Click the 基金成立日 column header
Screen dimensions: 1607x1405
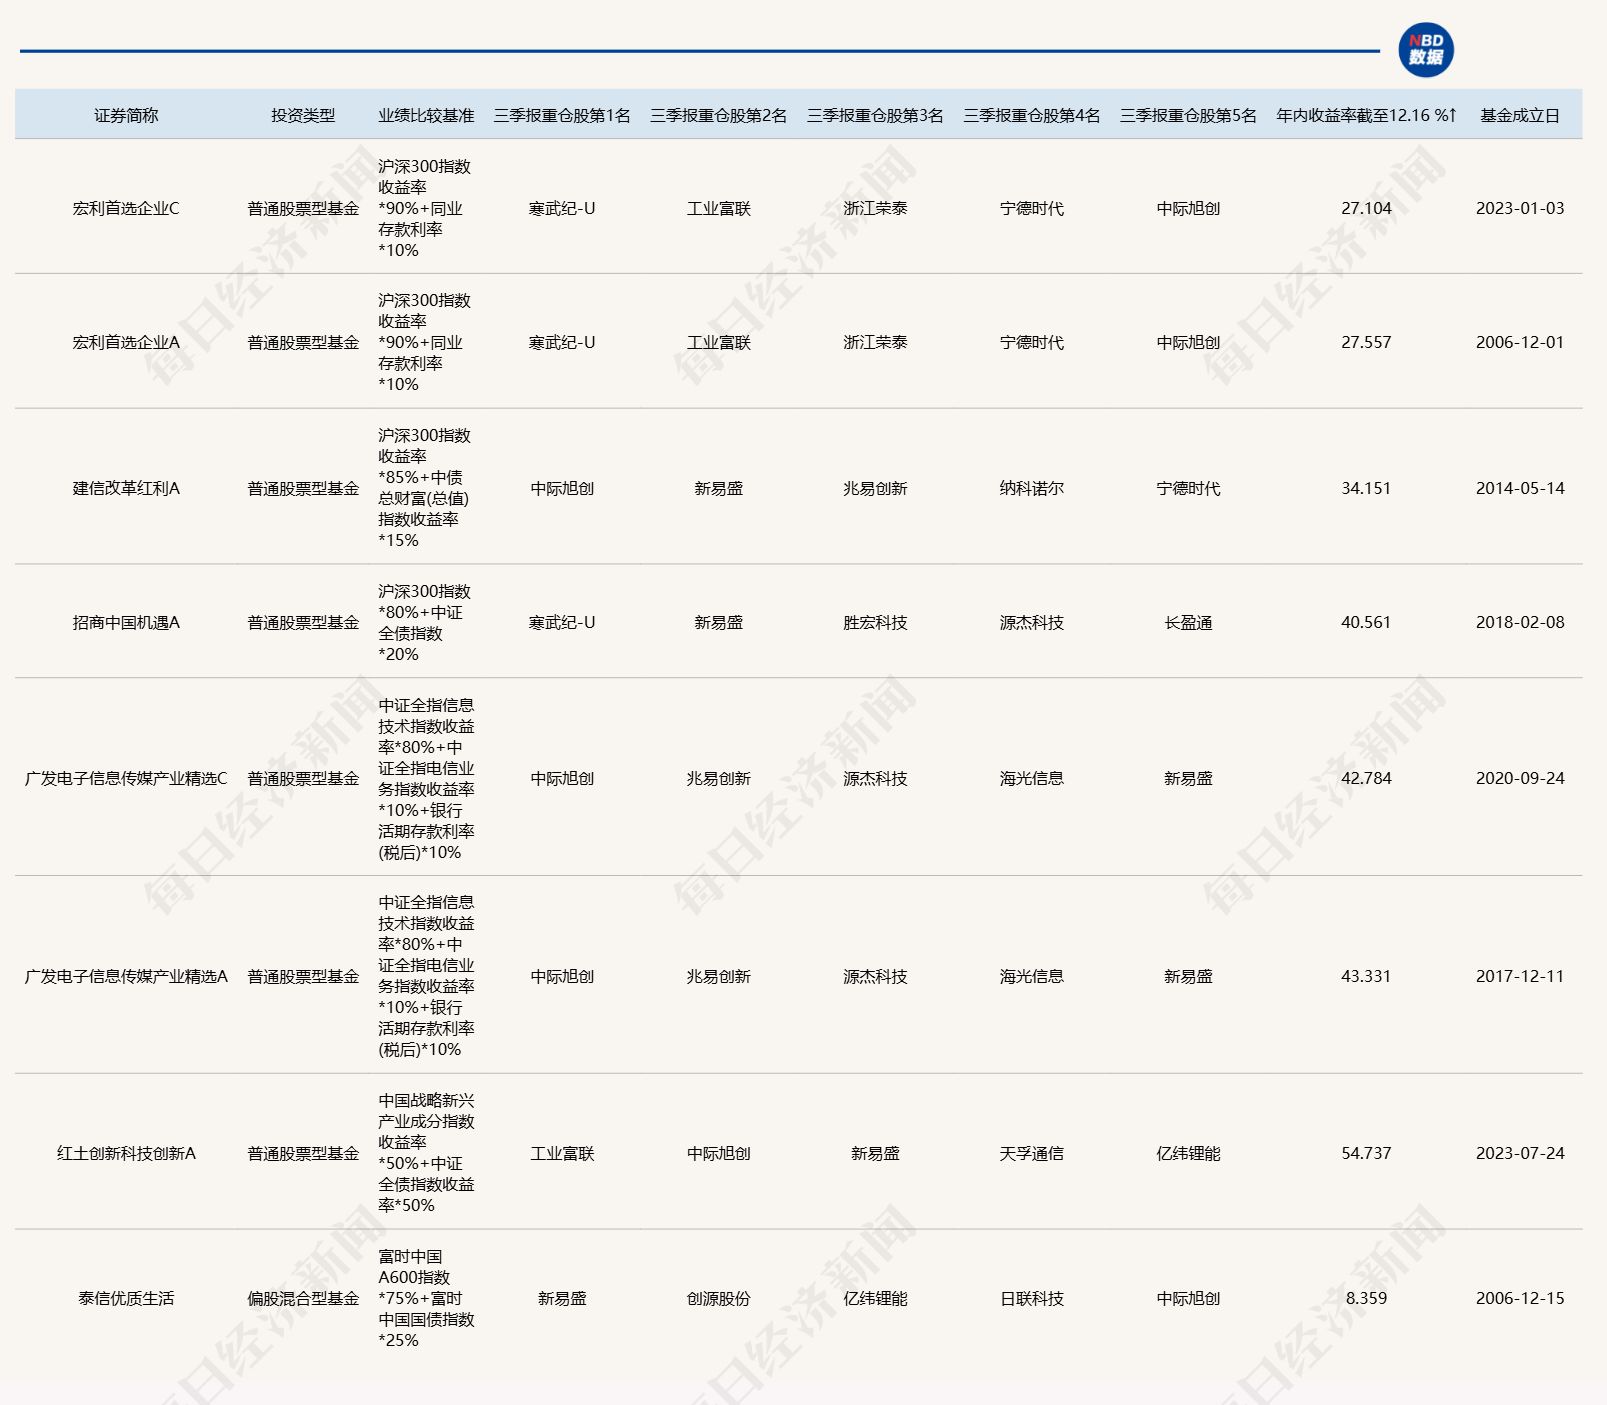[1519, 115]
